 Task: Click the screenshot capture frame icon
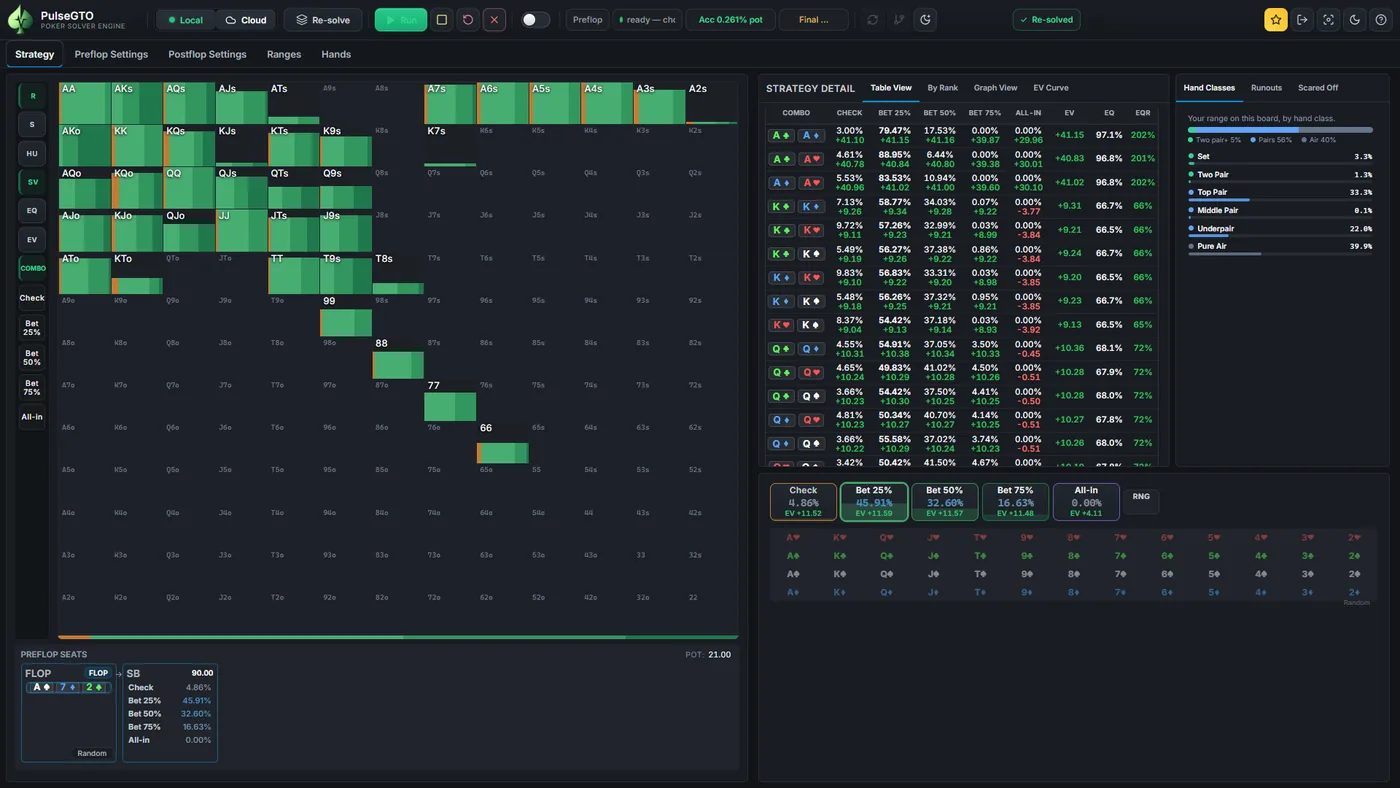point(1328,20)
